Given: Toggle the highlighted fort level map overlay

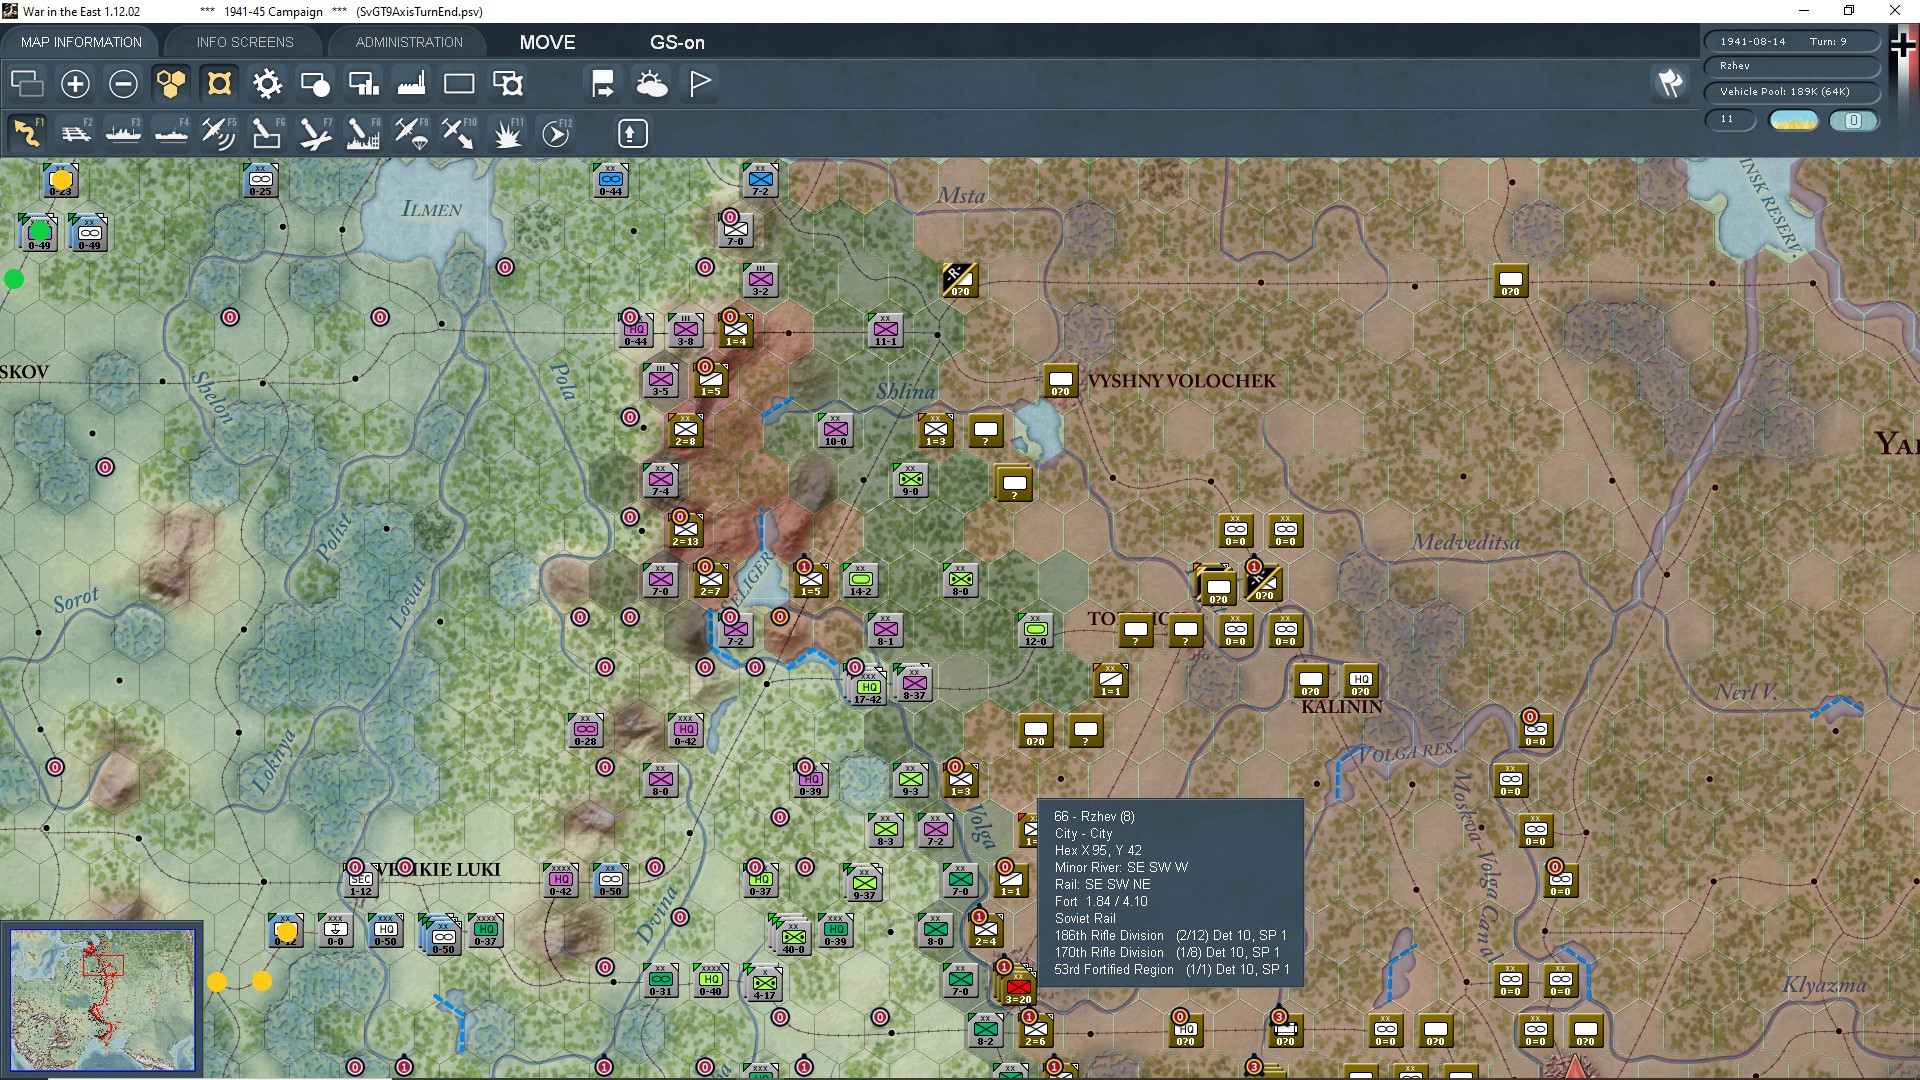Looking at the screenshot, I should tap(219, 84).
